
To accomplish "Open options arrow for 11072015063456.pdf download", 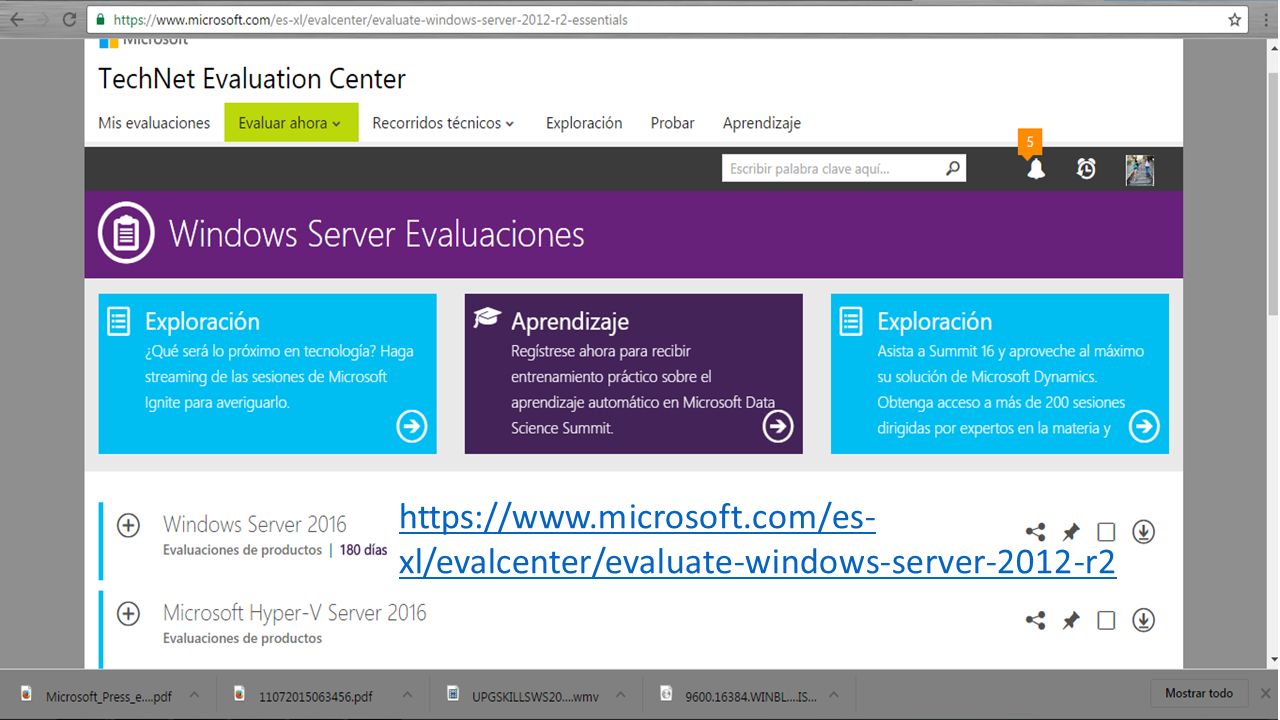I will pos(406,695).
